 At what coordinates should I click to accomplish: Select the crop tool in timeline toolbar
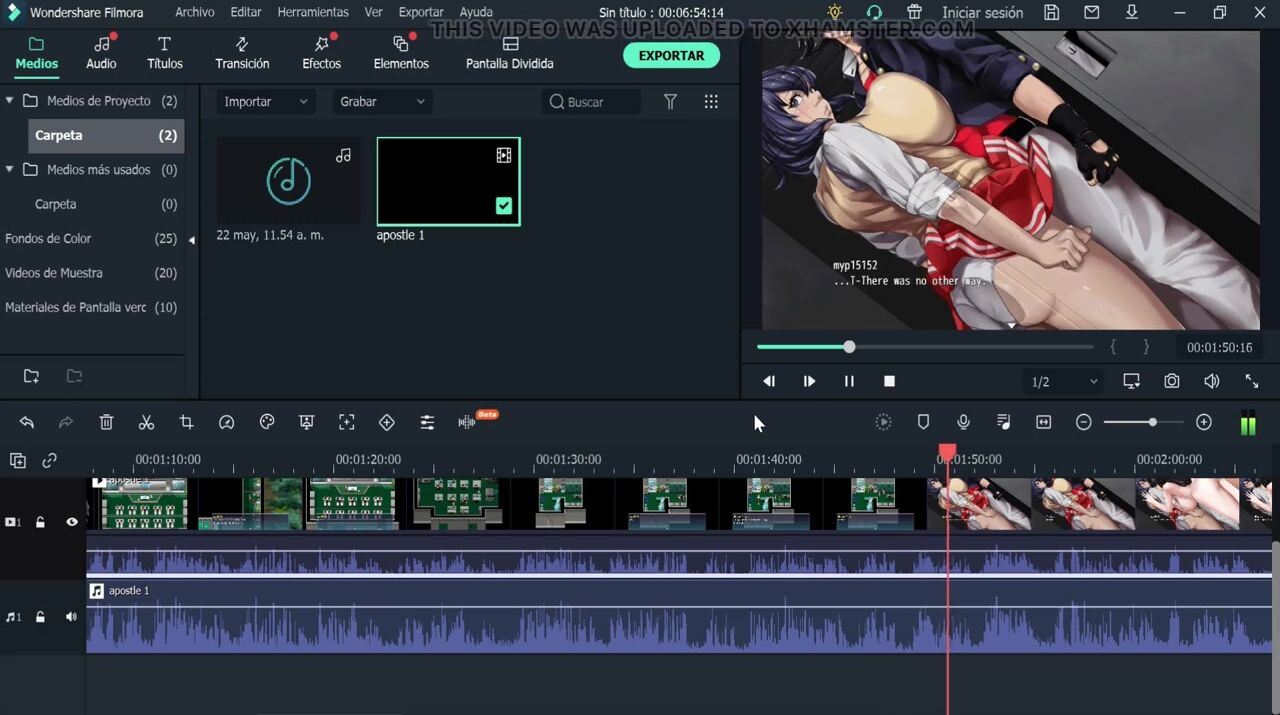(x=186, y=423)
